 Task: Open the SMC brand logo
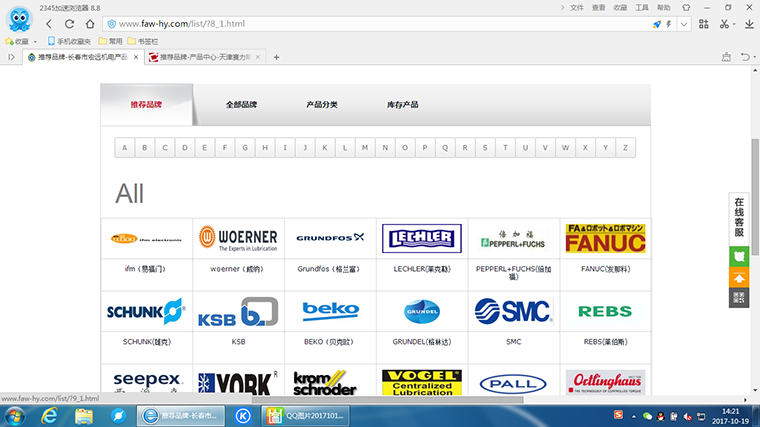click(513, 311)
